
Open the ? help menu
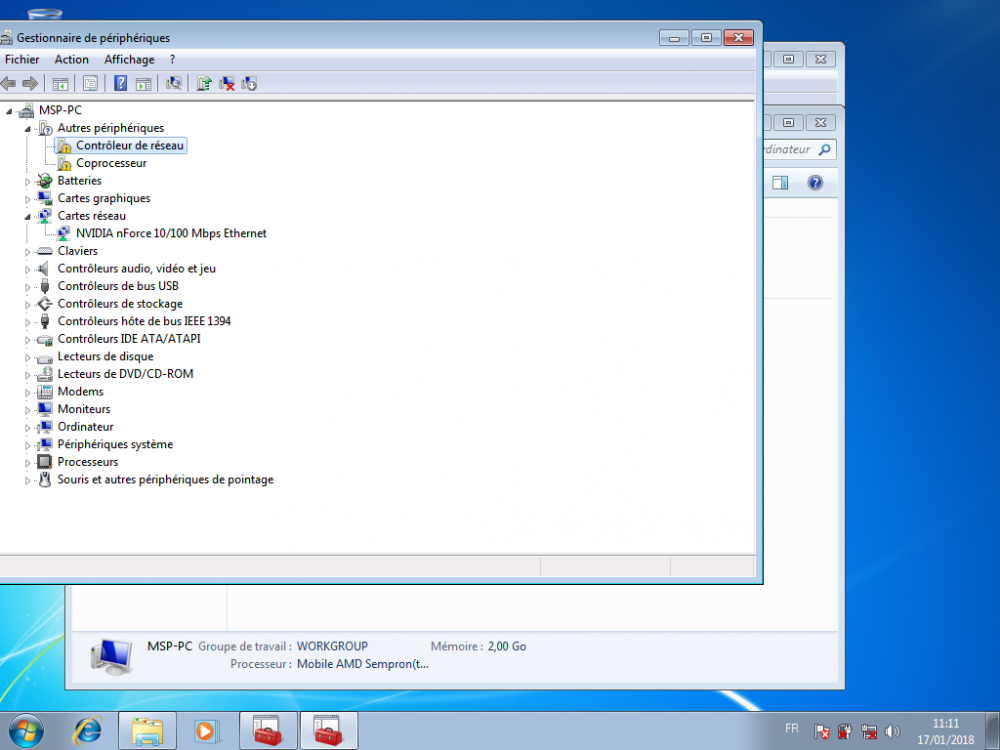pos(172,59)
